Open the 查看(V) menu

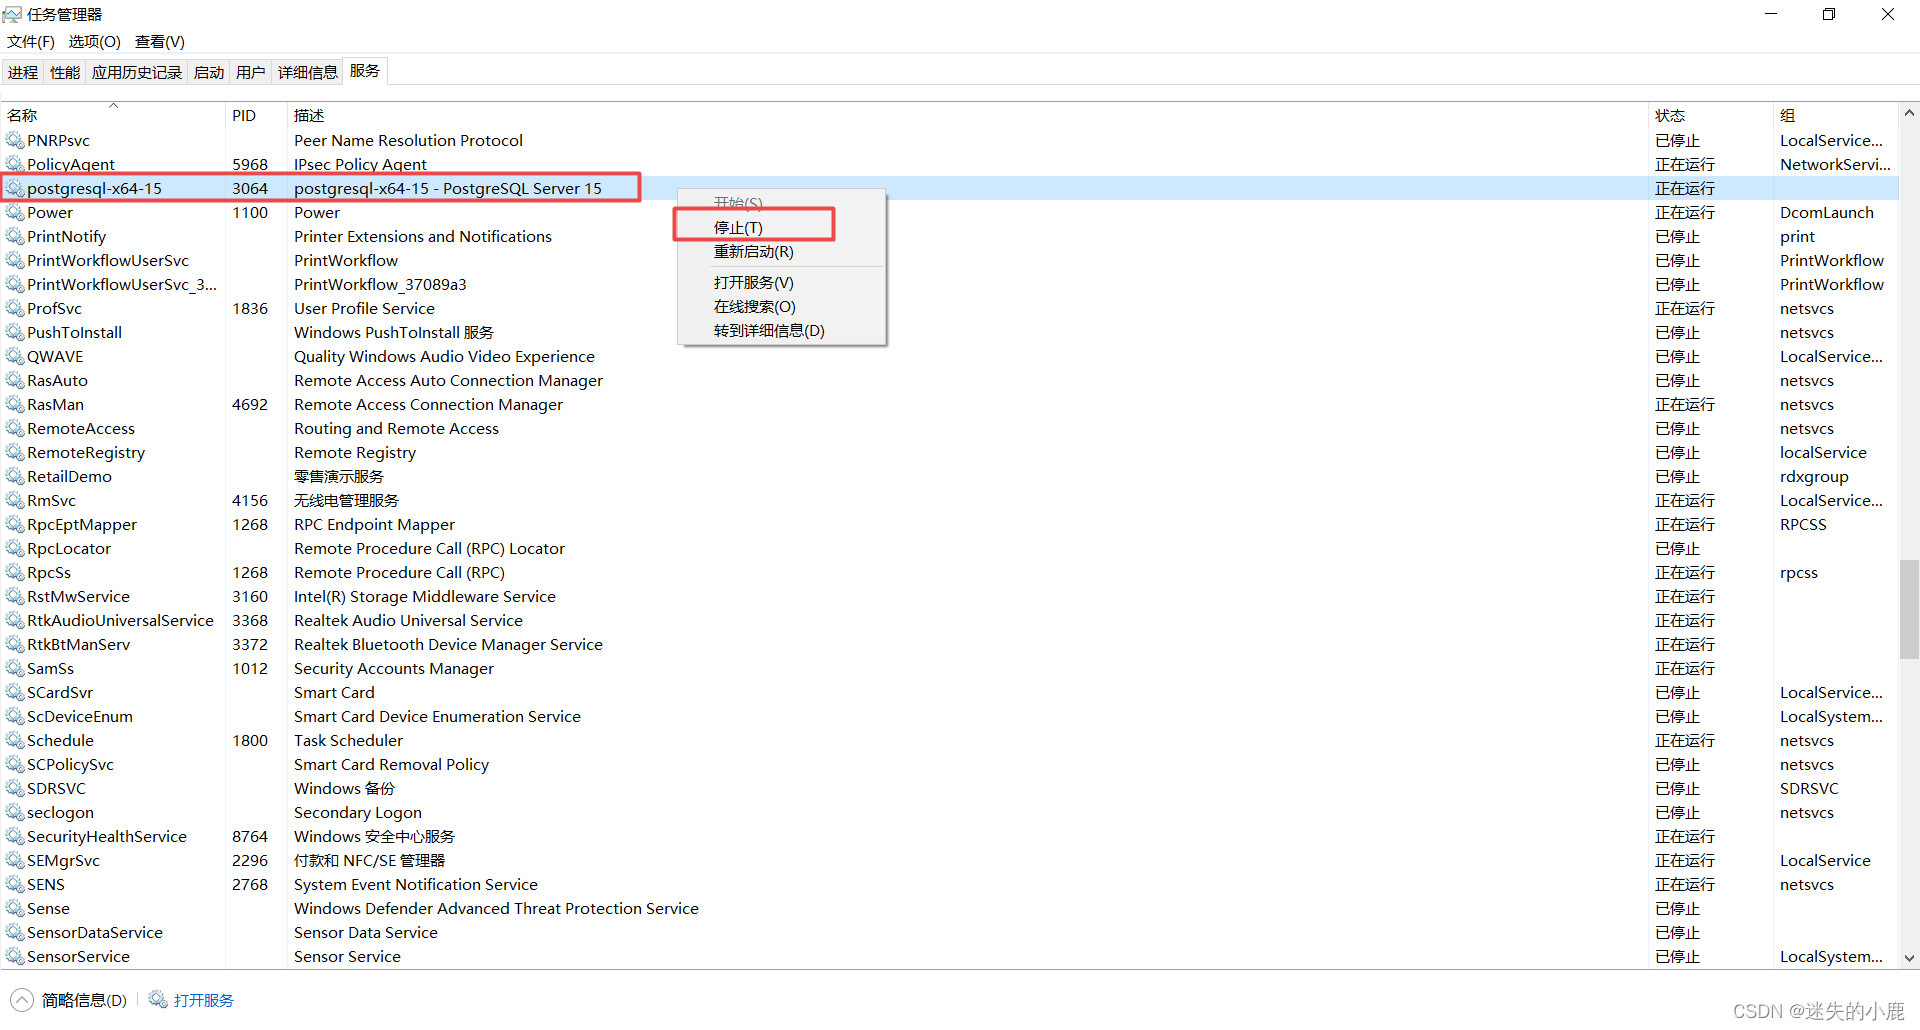click(160, 42)
